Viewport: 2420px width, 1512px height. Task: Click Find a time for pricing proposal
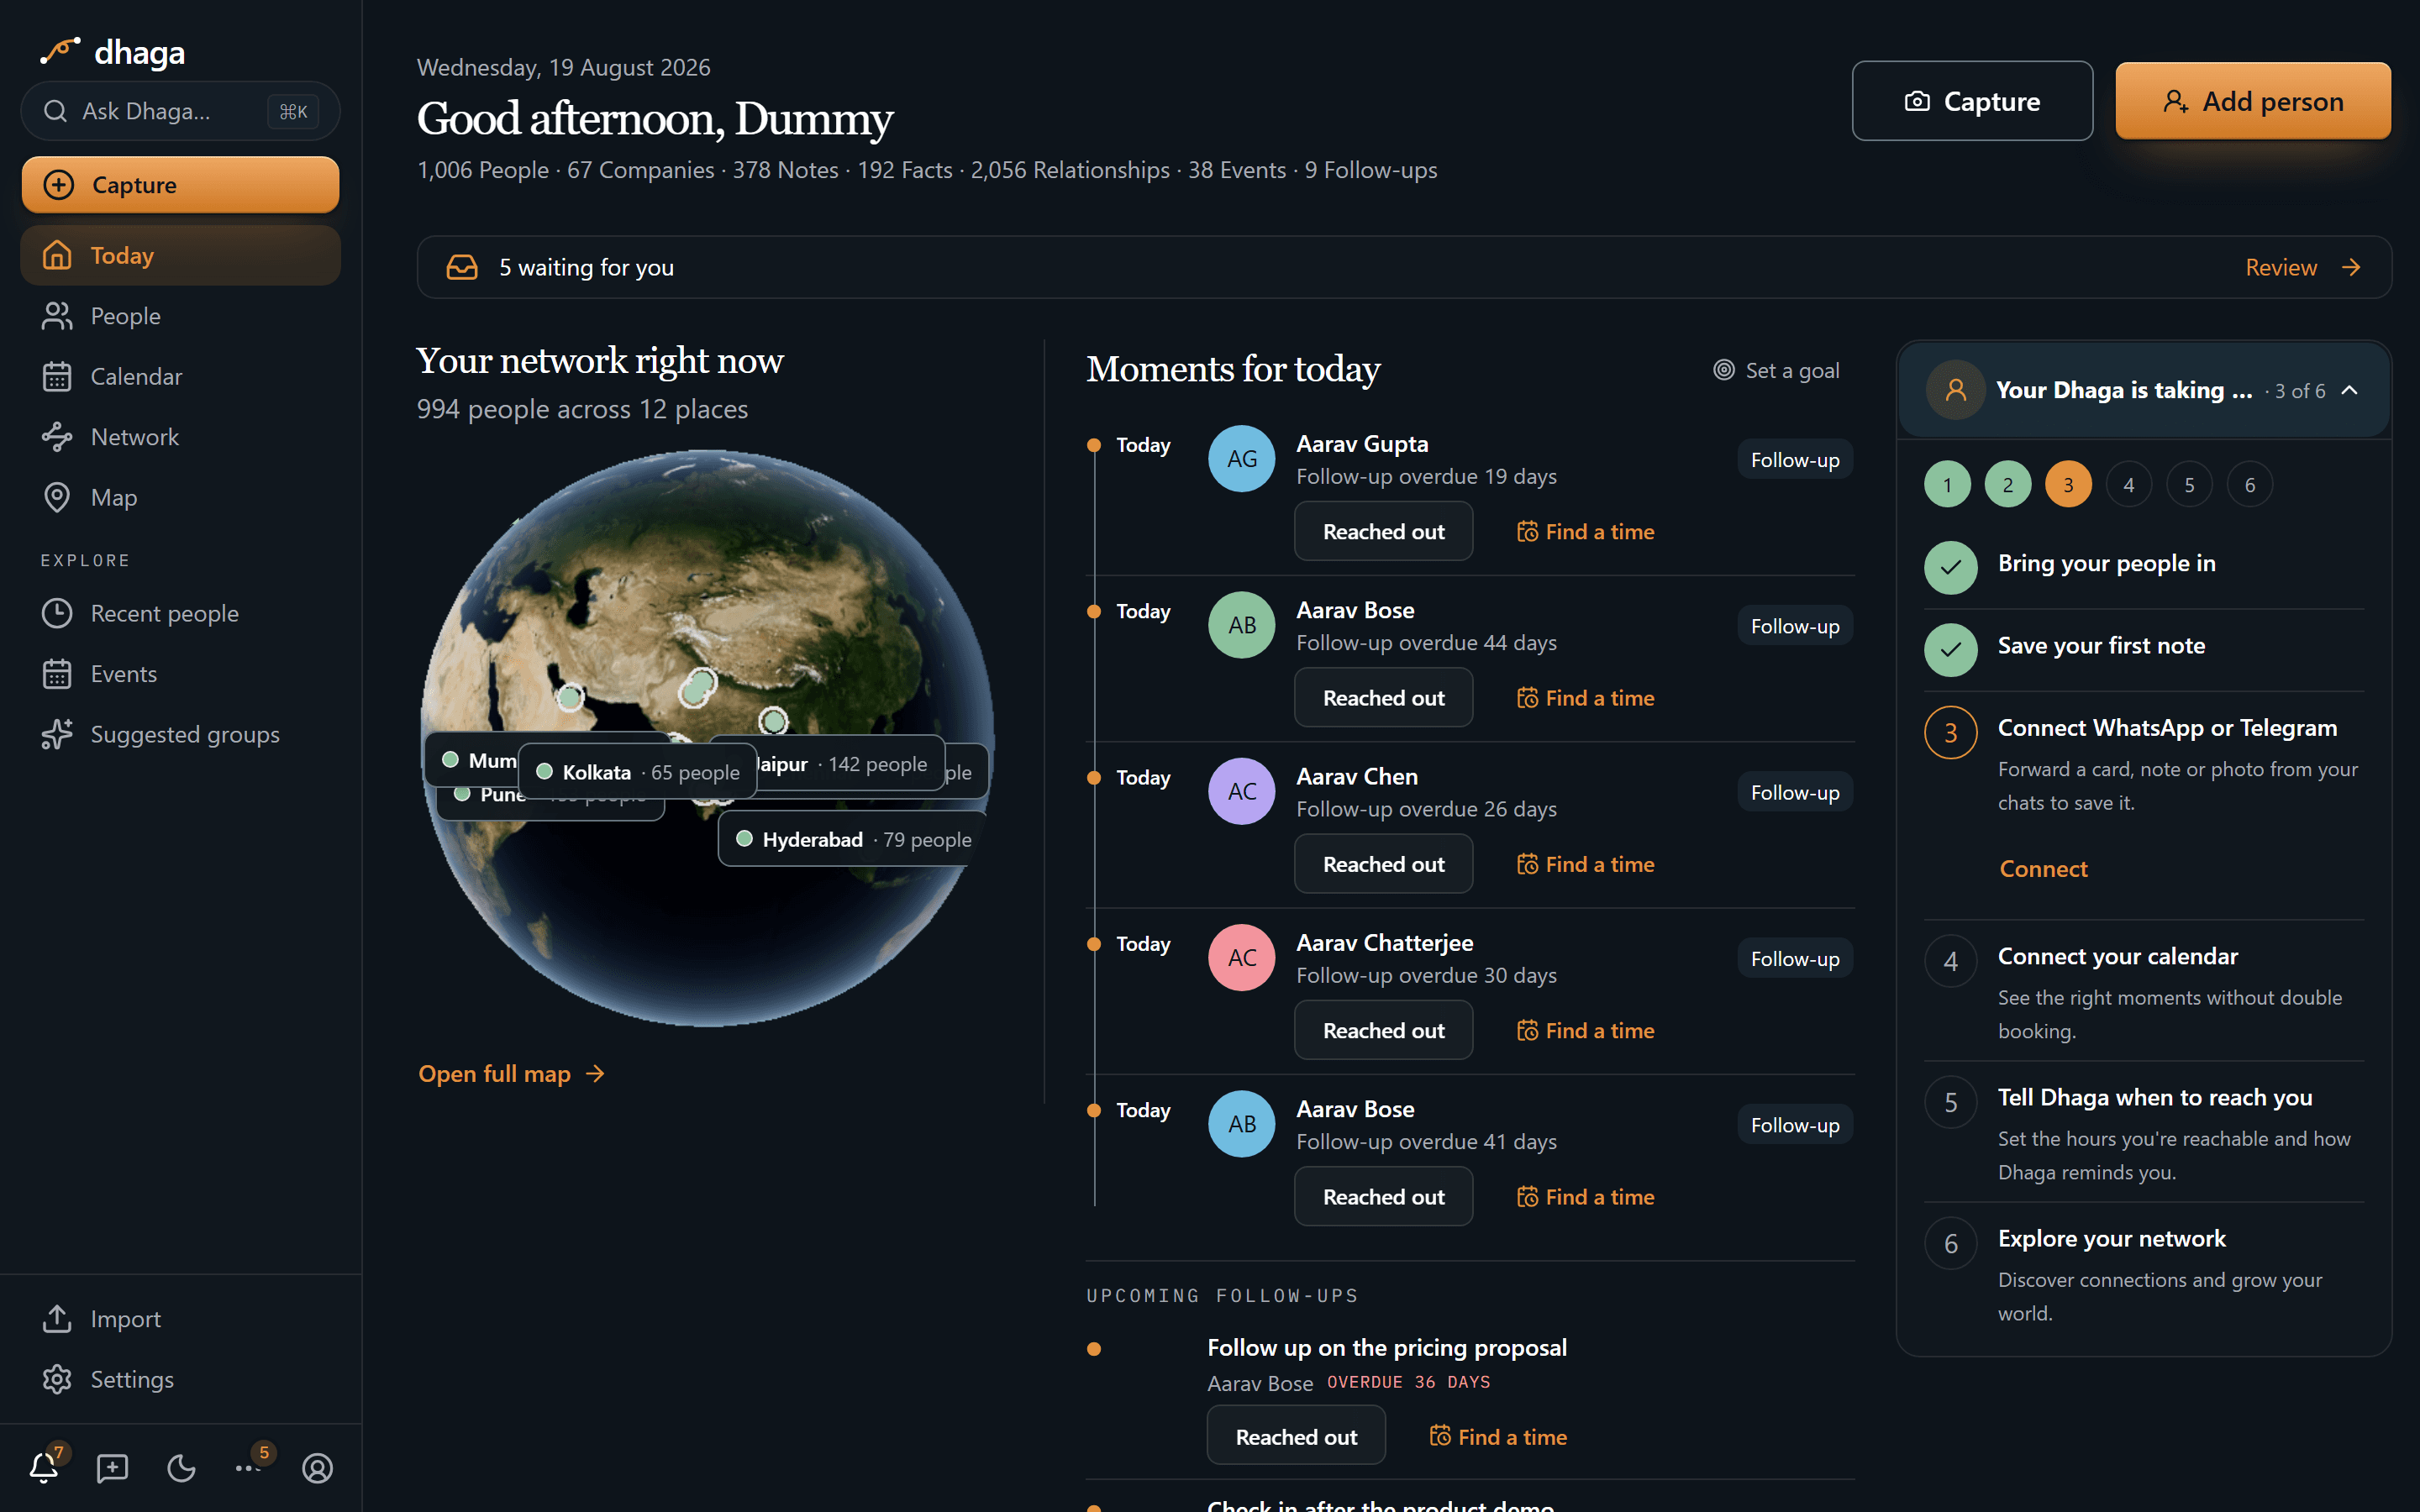(x=1498, y=1436)
